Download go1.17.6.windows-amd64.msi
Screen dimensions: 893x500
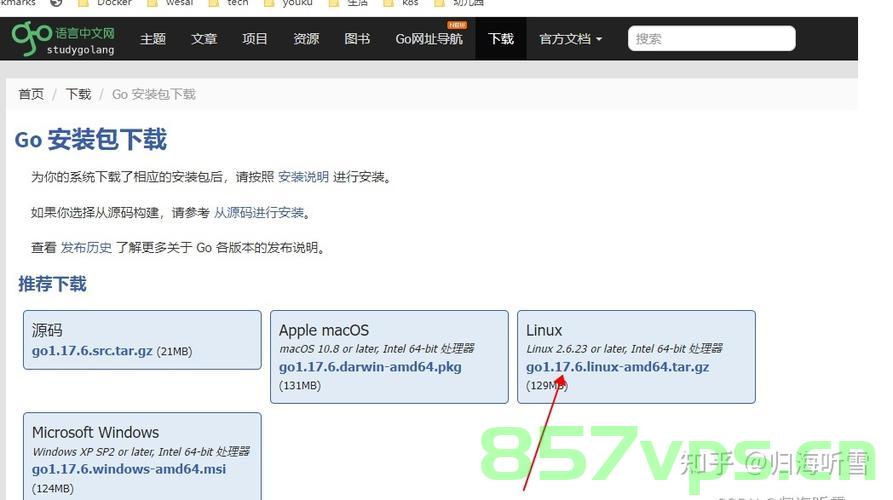(129, 469)
